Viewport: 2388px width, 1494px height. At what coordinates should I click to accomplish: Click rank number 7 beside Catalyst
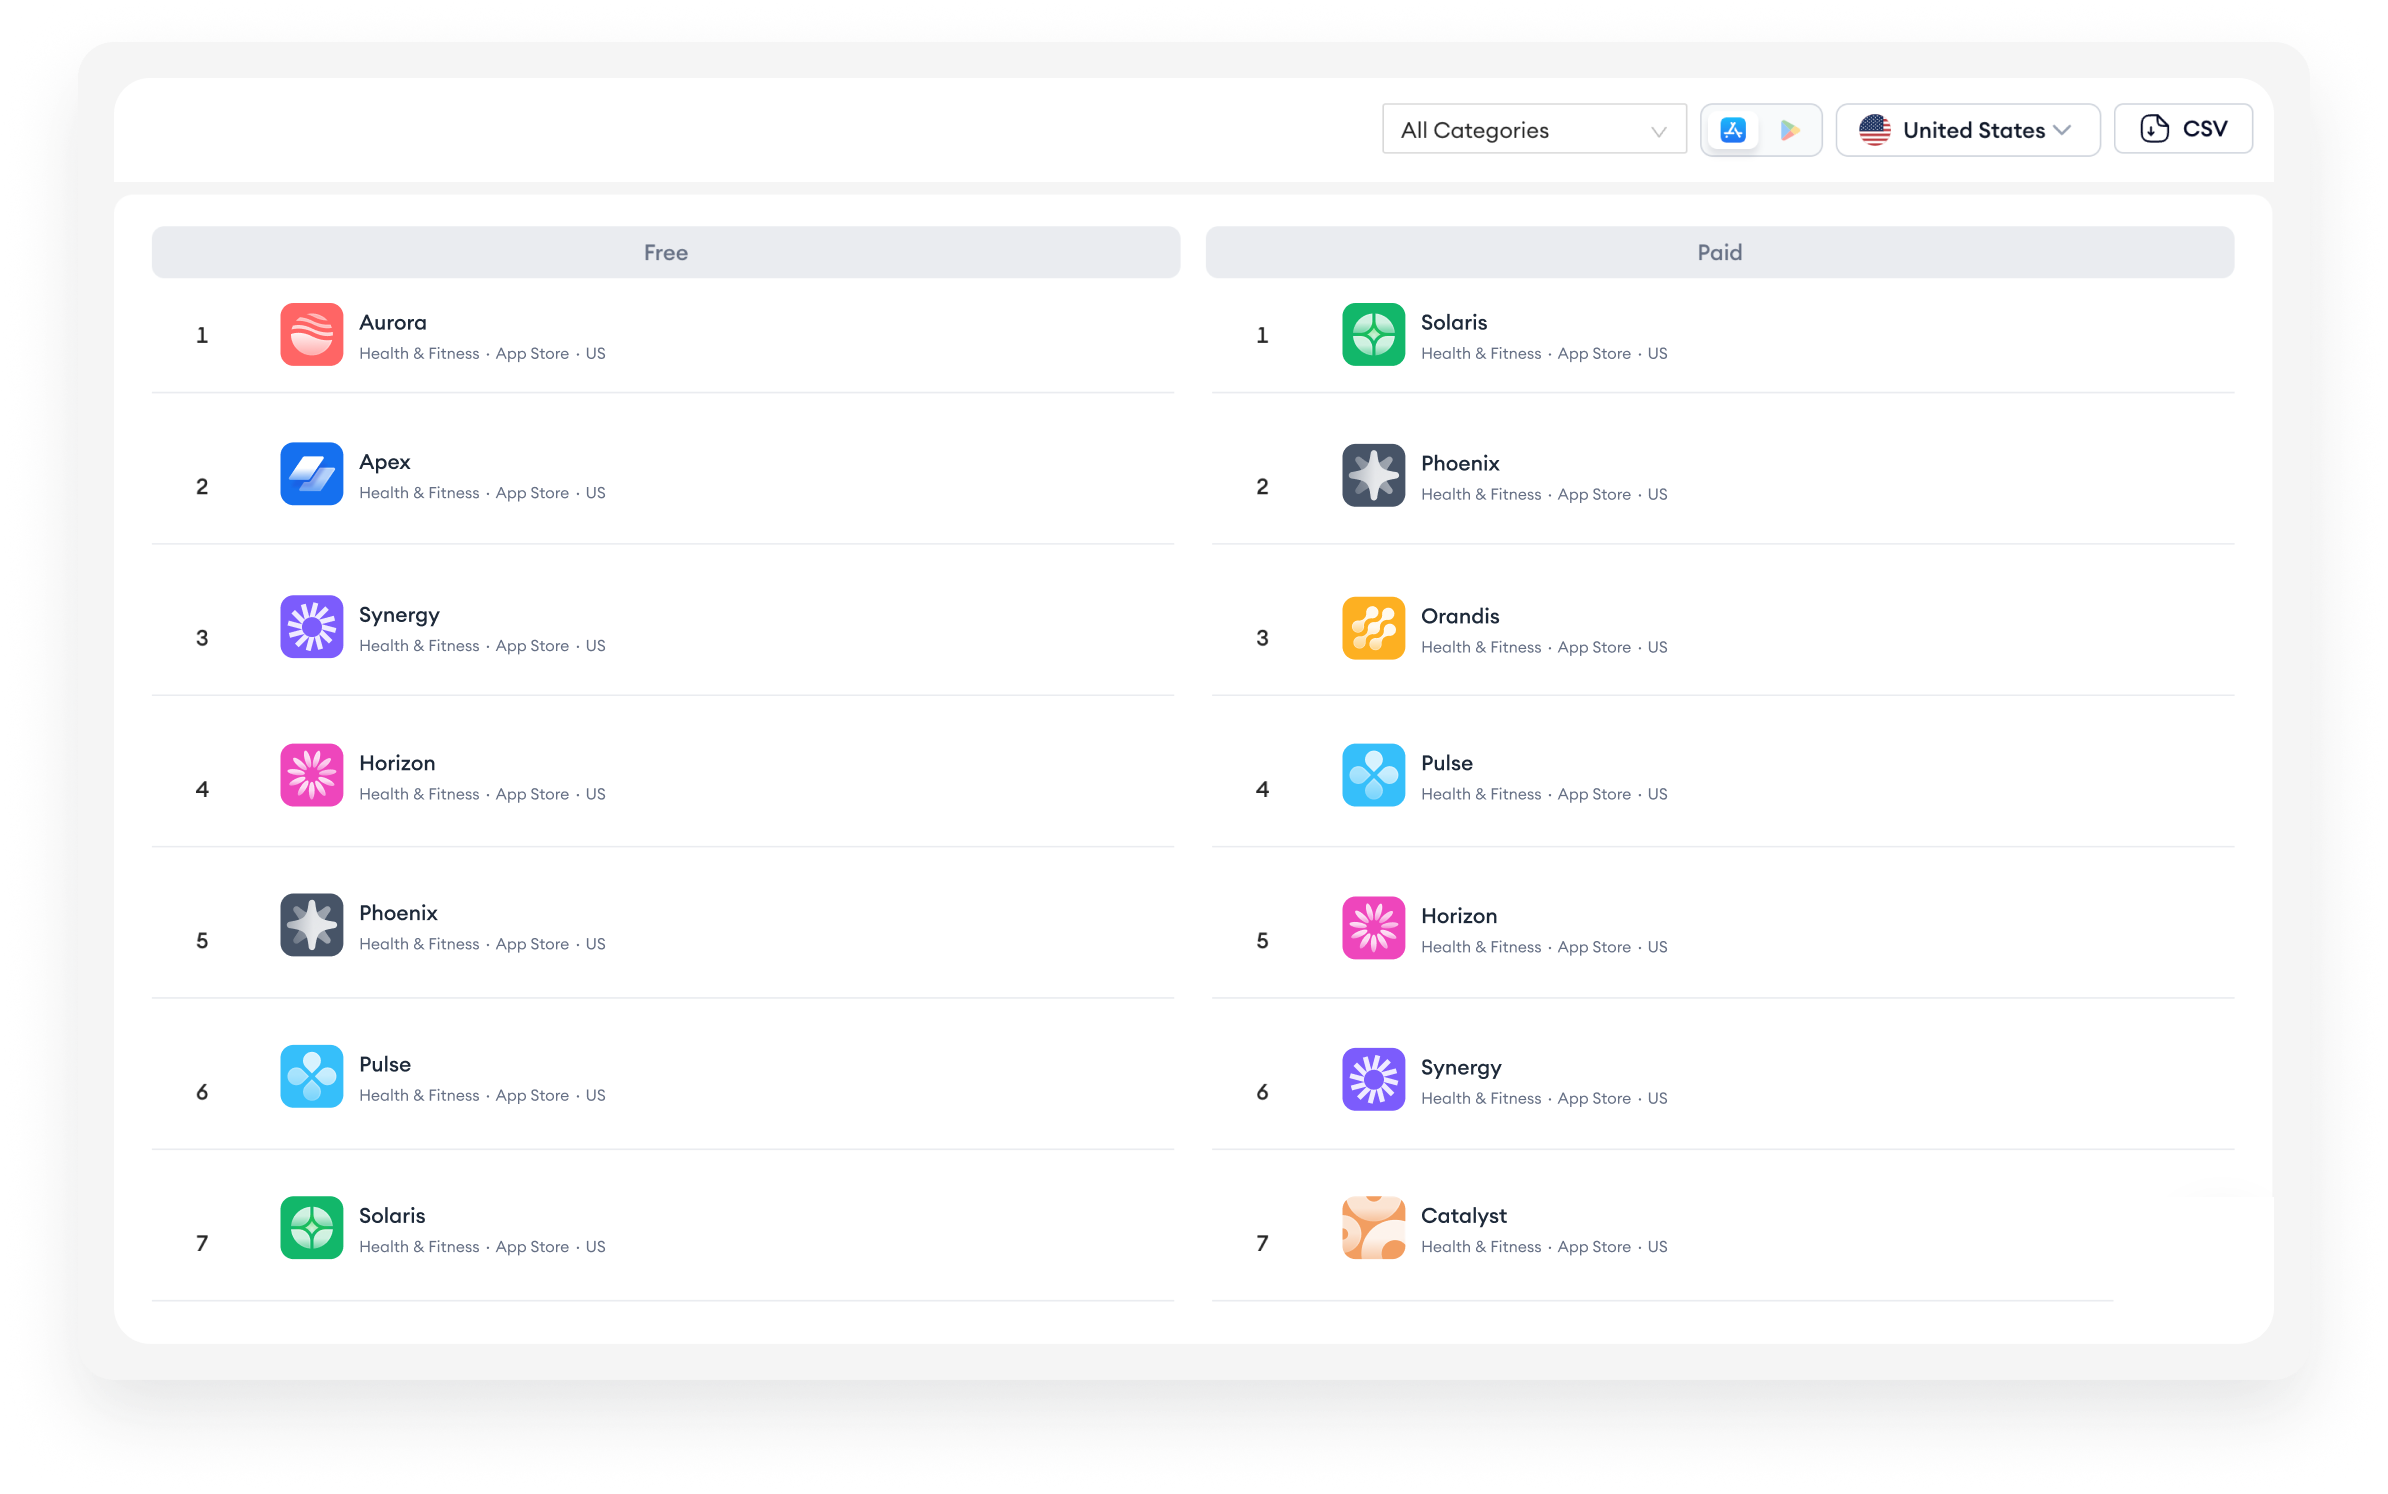(x=1262, y=1243)
